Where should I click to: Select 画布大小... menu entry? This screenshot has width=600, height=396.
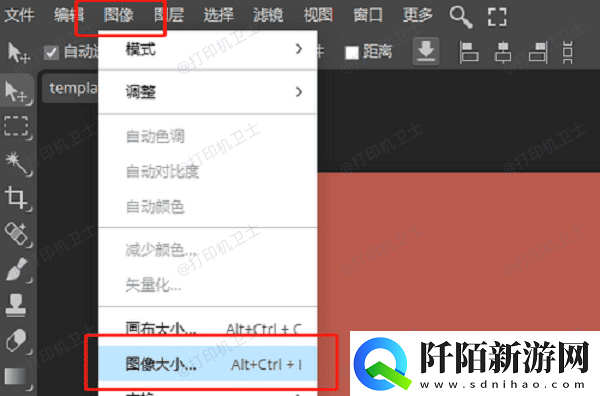pyautogui.click(x=208, y=328)
